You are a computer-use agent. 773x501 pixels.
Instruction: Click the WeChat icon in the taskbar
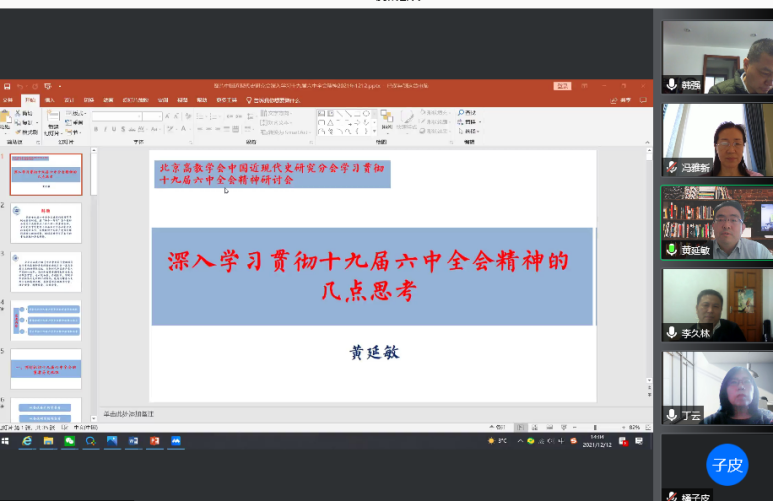69,441
